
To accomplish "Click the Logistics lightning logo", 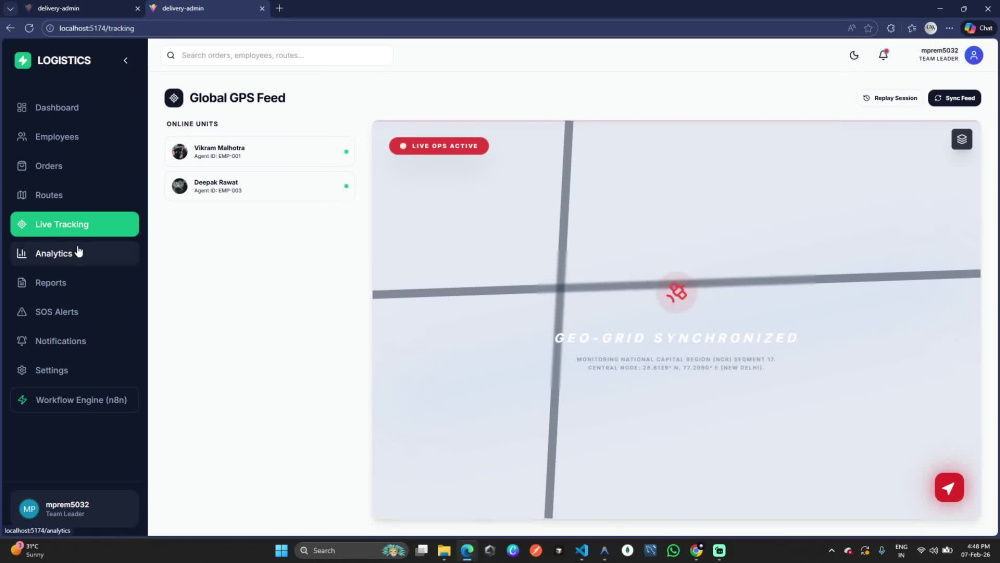I will [x=23, y=61].
